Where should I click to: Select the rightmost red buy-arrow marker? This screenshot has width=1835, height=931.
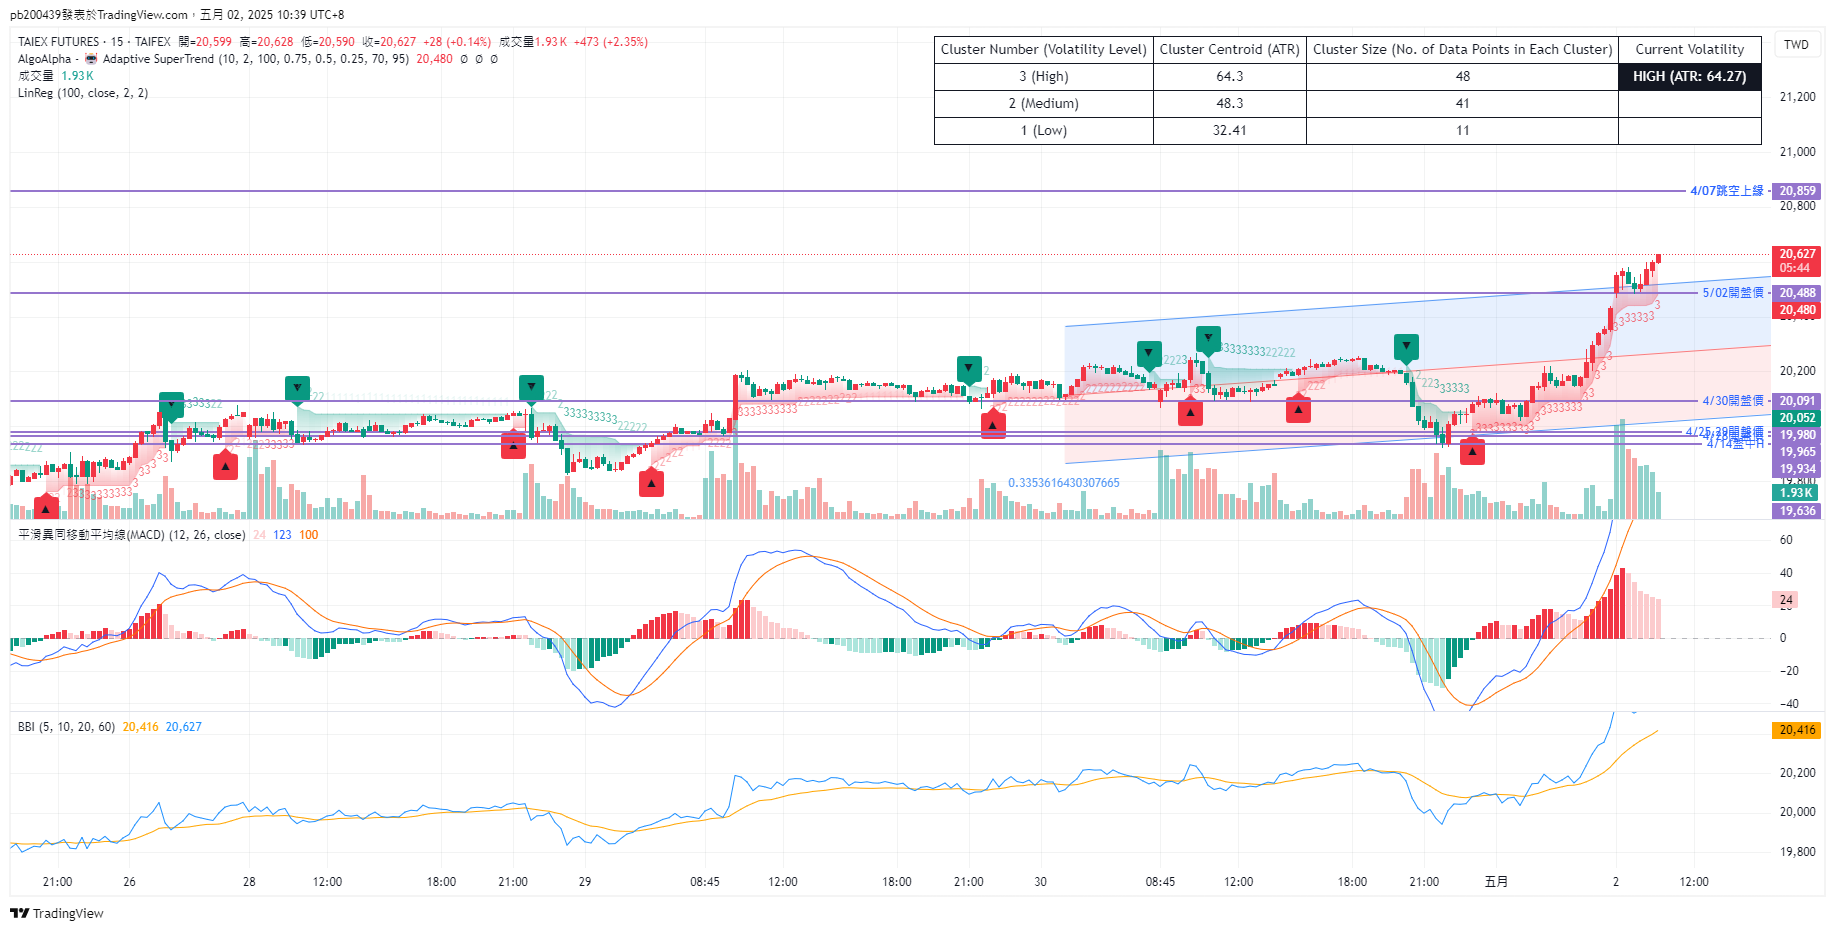point(1472,452)
